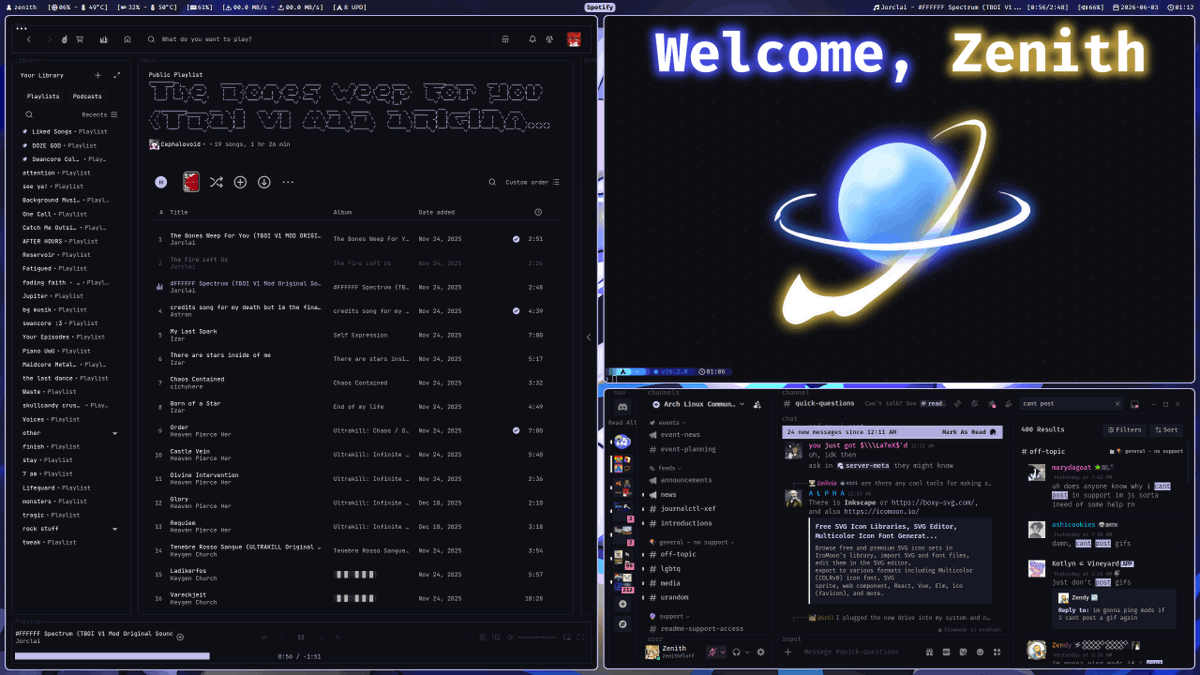Open the shopping cart icon in Spotify
Image resolution: width=1200 pixels, height=675 pixels.
(79, 39)
